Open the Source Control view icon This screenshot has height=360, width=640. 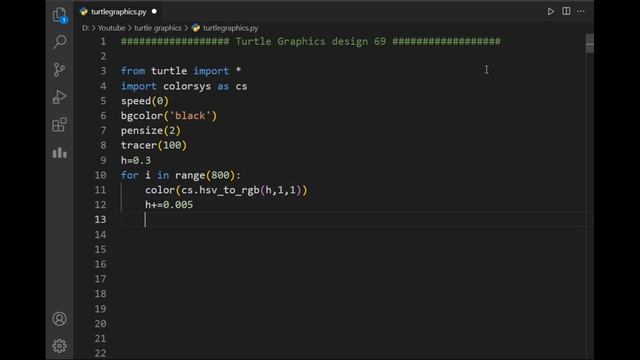[x=60, y=69]
